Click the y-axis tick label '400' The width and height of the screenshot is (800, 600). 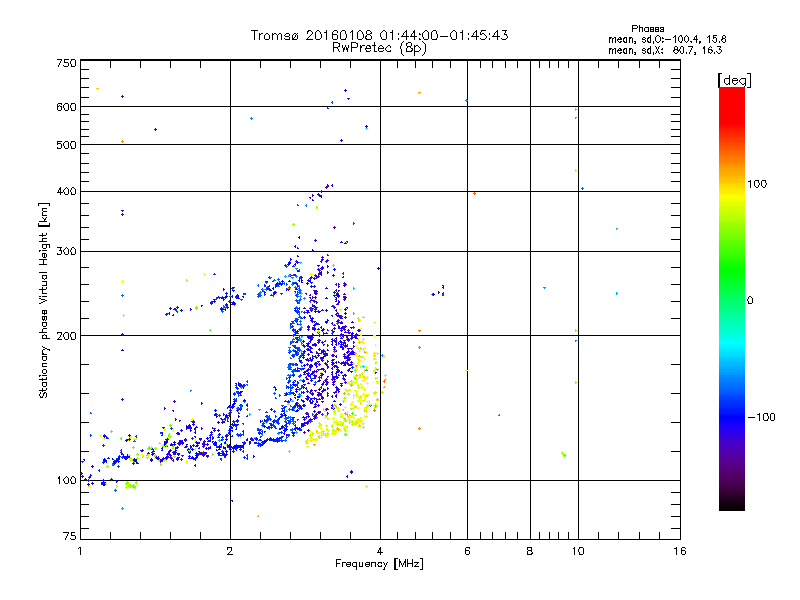point(66,192)
